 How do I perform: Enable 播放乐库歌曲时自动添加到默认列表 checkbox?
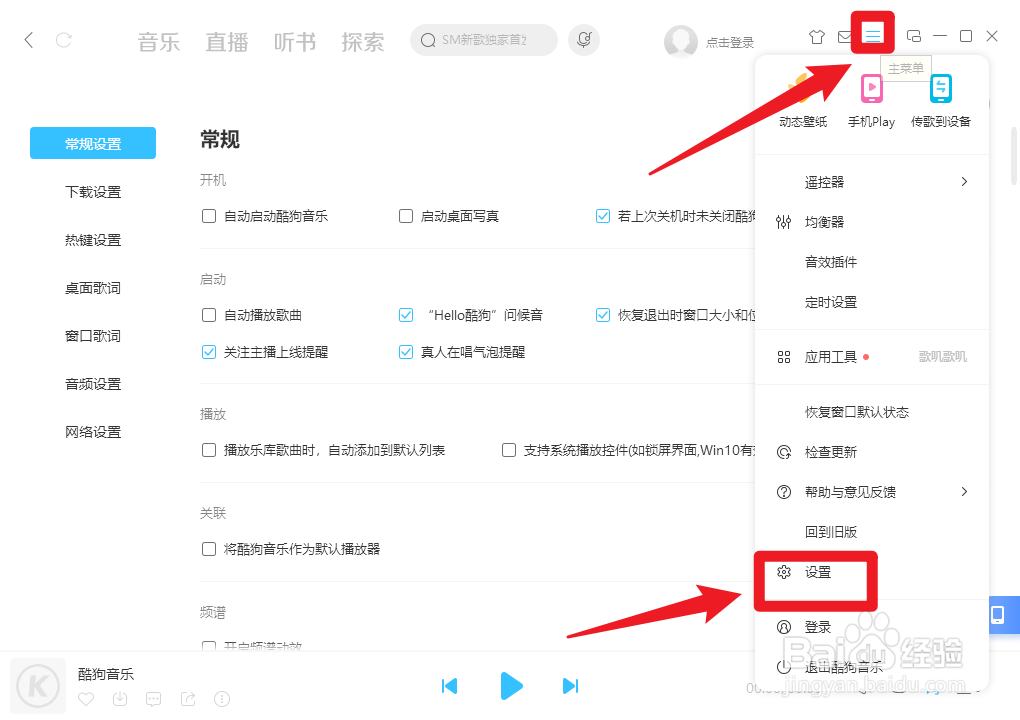(x=209, y=450)
